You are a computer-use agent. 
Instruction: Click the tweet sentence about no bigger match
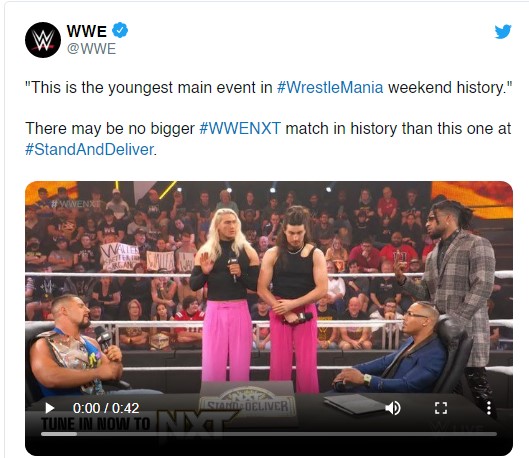click(x=268, y=139)
